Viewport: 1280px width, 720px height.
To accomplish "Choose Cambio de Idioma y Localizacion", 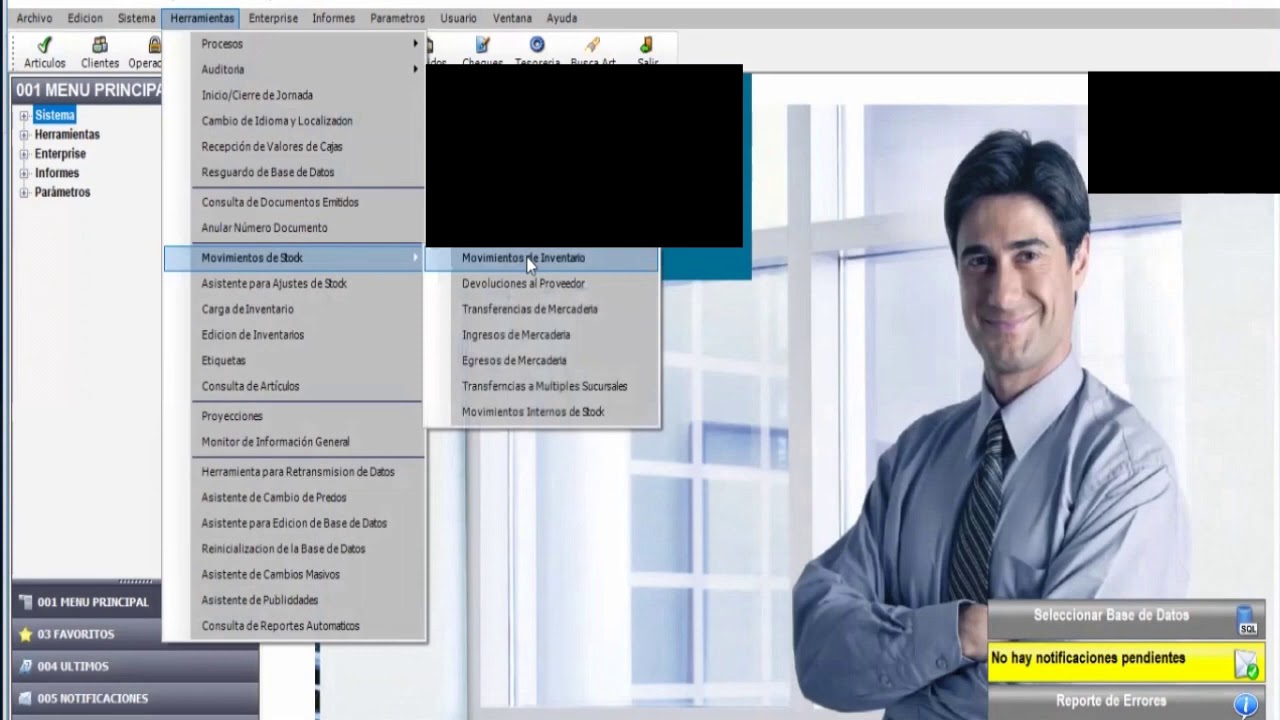I will [295, 121].
